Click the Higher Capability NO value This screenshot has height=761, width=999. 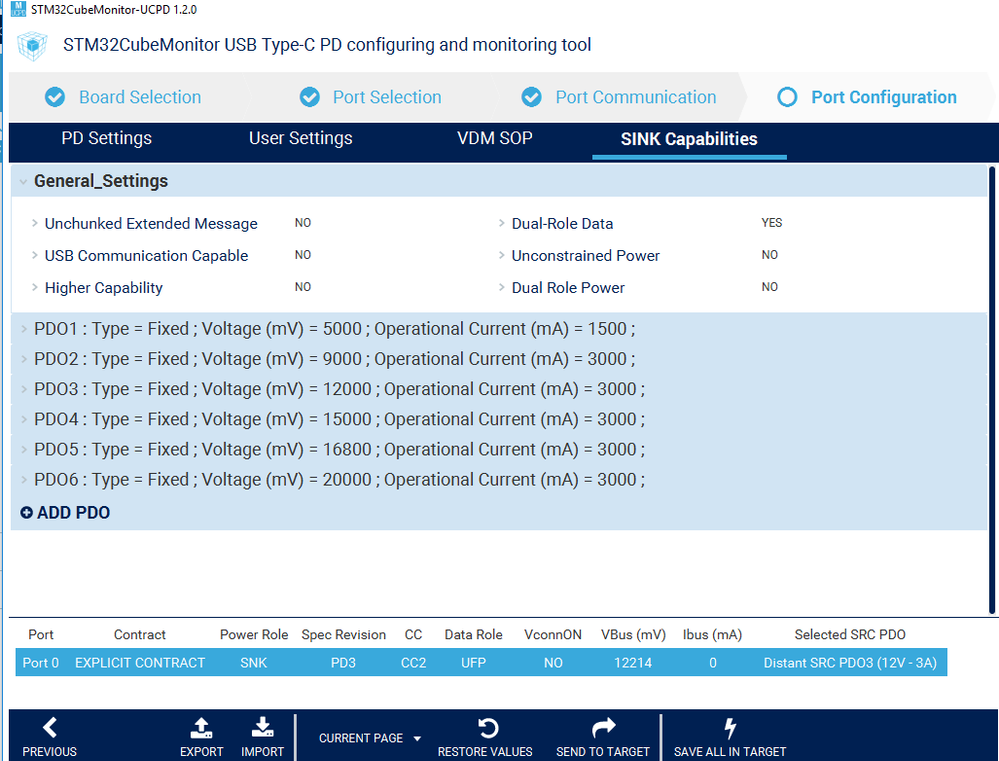tap(303, 287)
